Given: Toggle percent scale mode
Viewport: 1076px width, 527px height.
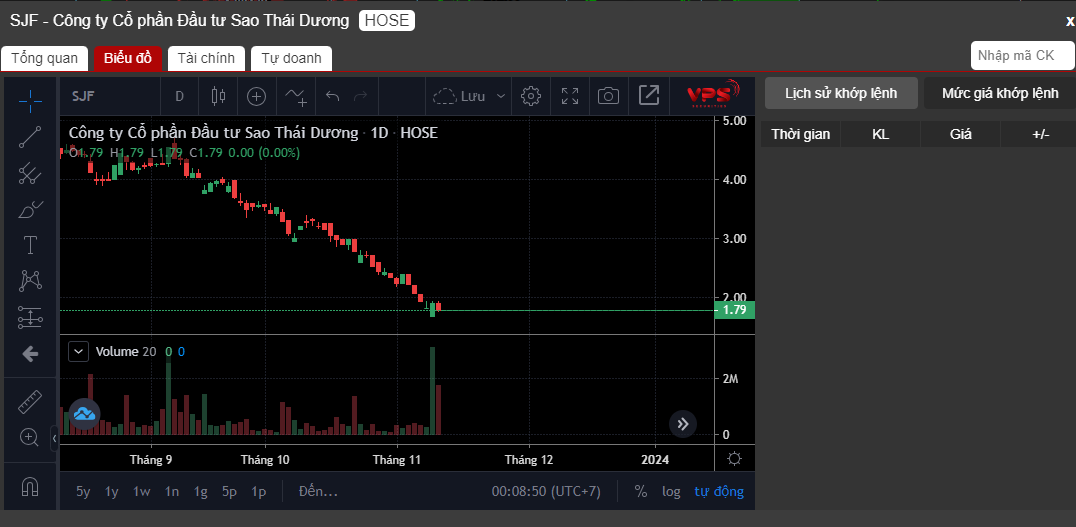Looking at the screenshot, I should (x=640, y=491).
